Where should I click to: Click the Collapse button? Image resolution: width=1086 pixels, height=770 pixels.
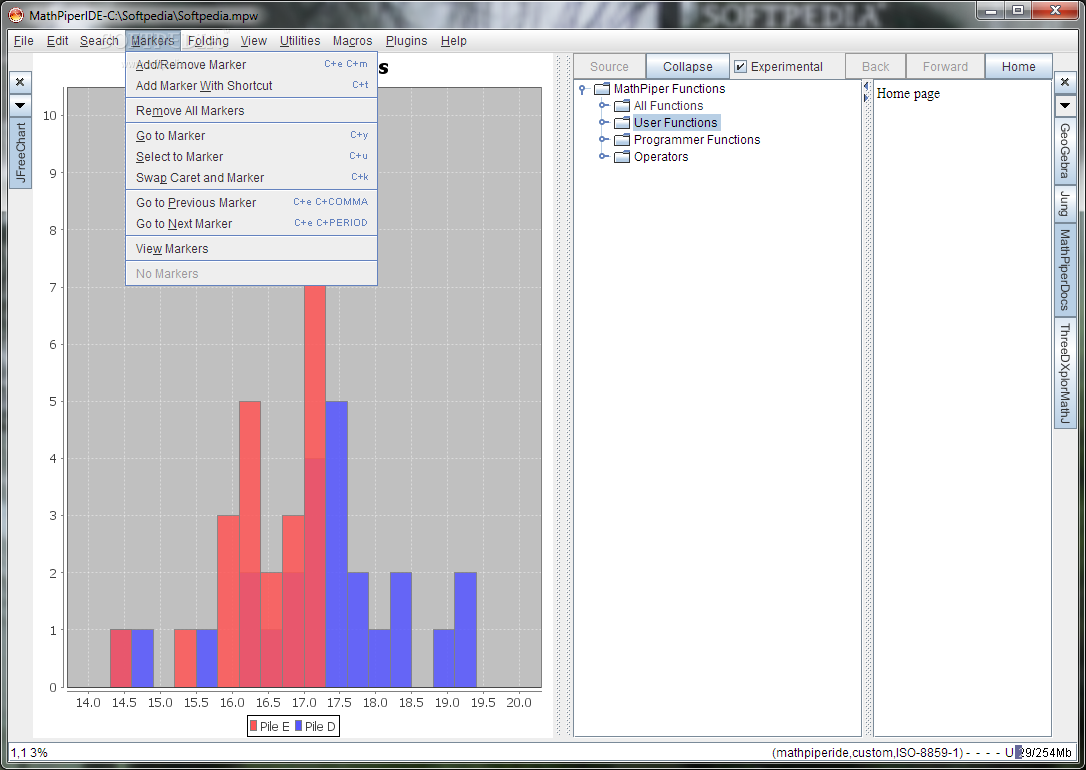point(687,66)
